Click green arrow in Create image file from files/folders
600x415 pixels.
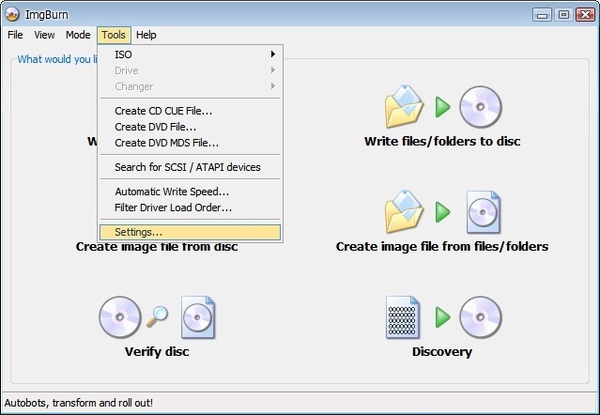pyautogui.click(x=443, y=212)
